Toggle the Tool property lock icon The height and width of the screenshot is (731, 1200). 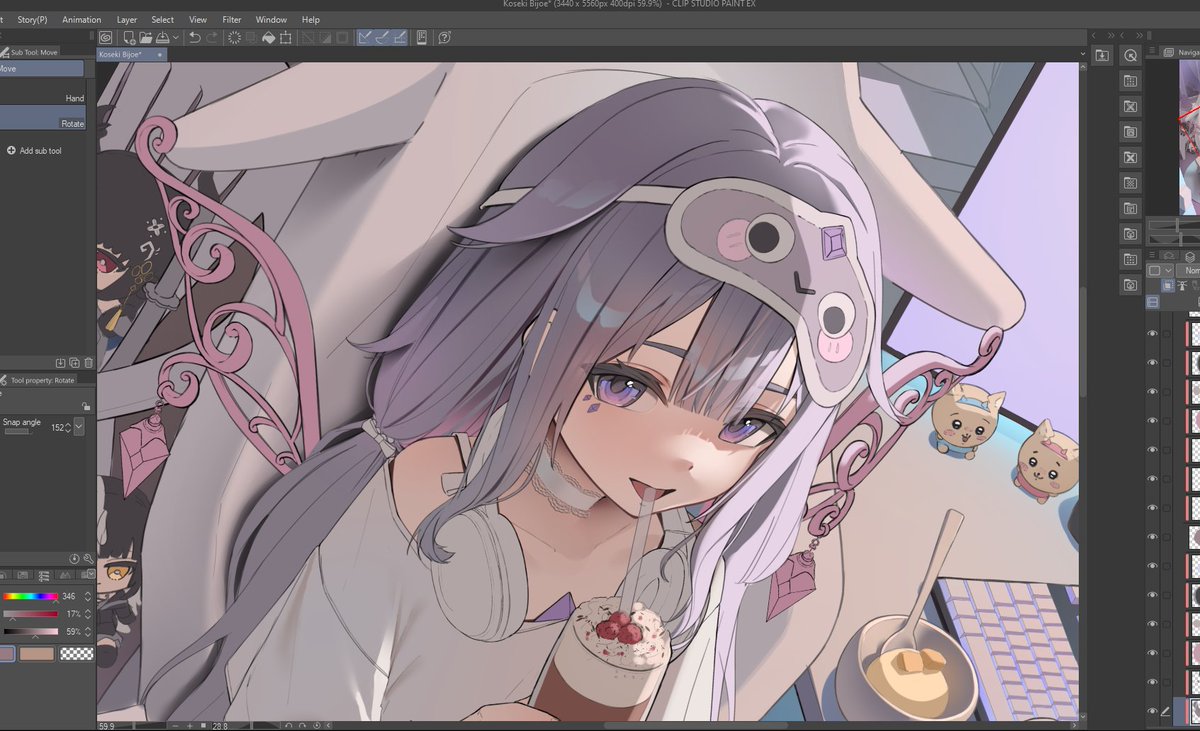click(86, 407)
